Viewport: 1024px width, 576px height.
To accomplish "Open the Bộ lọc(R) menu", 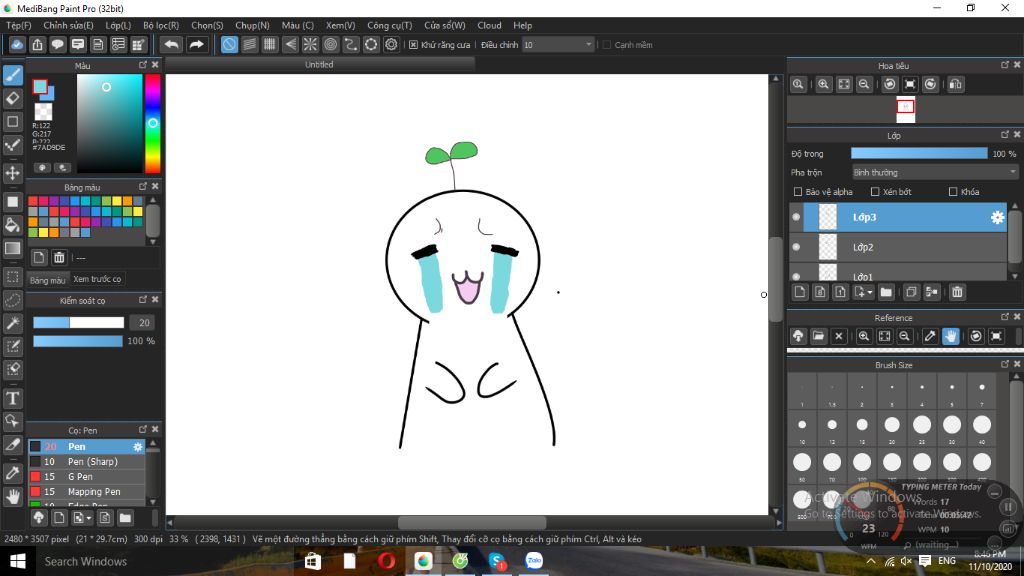I will pyautogui.click(x=161, y=25).
